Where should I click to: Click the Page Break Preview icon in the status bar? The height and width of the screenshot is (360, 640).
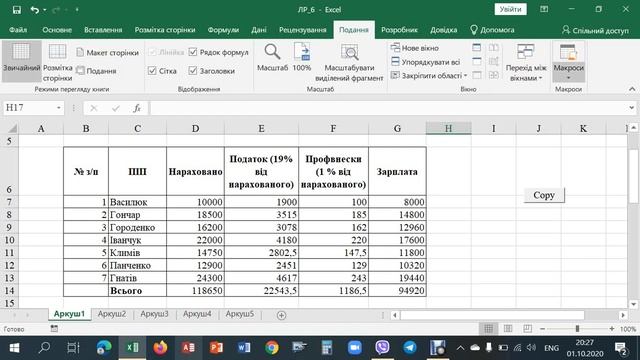click(527, 329)
